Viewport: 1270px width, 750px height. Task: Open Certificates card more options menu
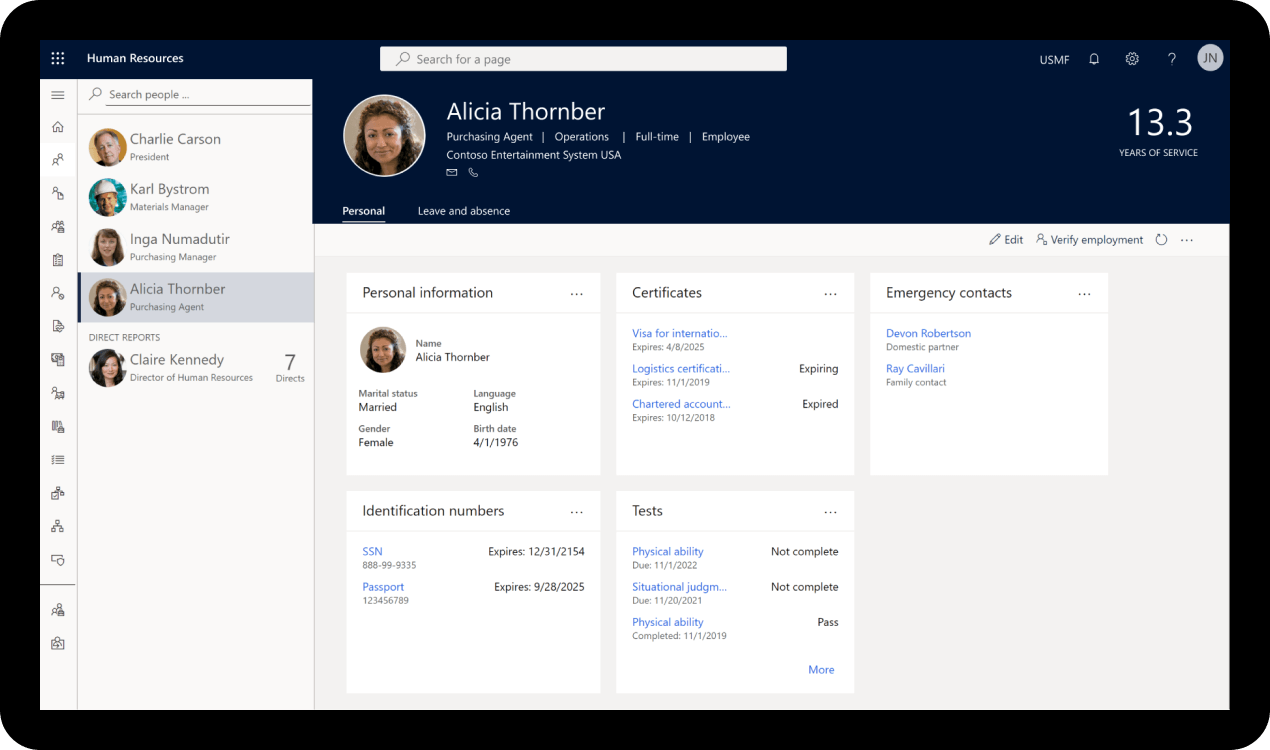coord(831,294)
